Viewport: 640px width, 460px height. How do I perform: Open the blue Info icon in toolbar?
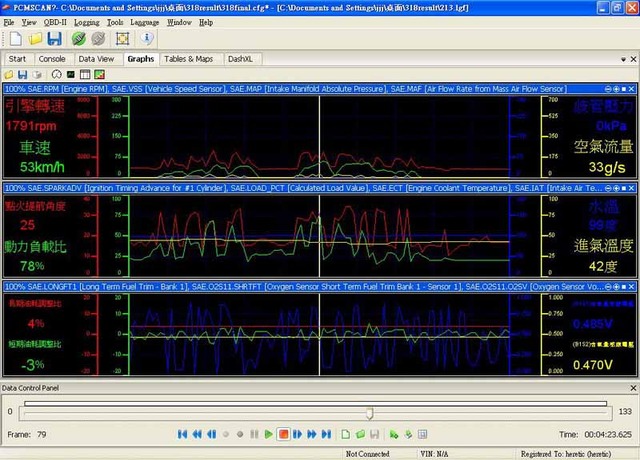[147, 38]
